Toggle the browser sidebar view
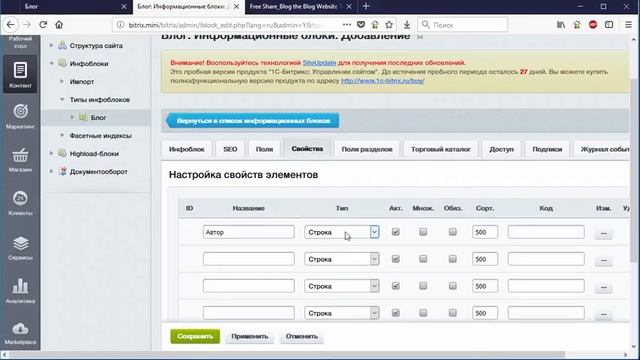Viewport: 640px width, 360px height. (x=609, y=25)
